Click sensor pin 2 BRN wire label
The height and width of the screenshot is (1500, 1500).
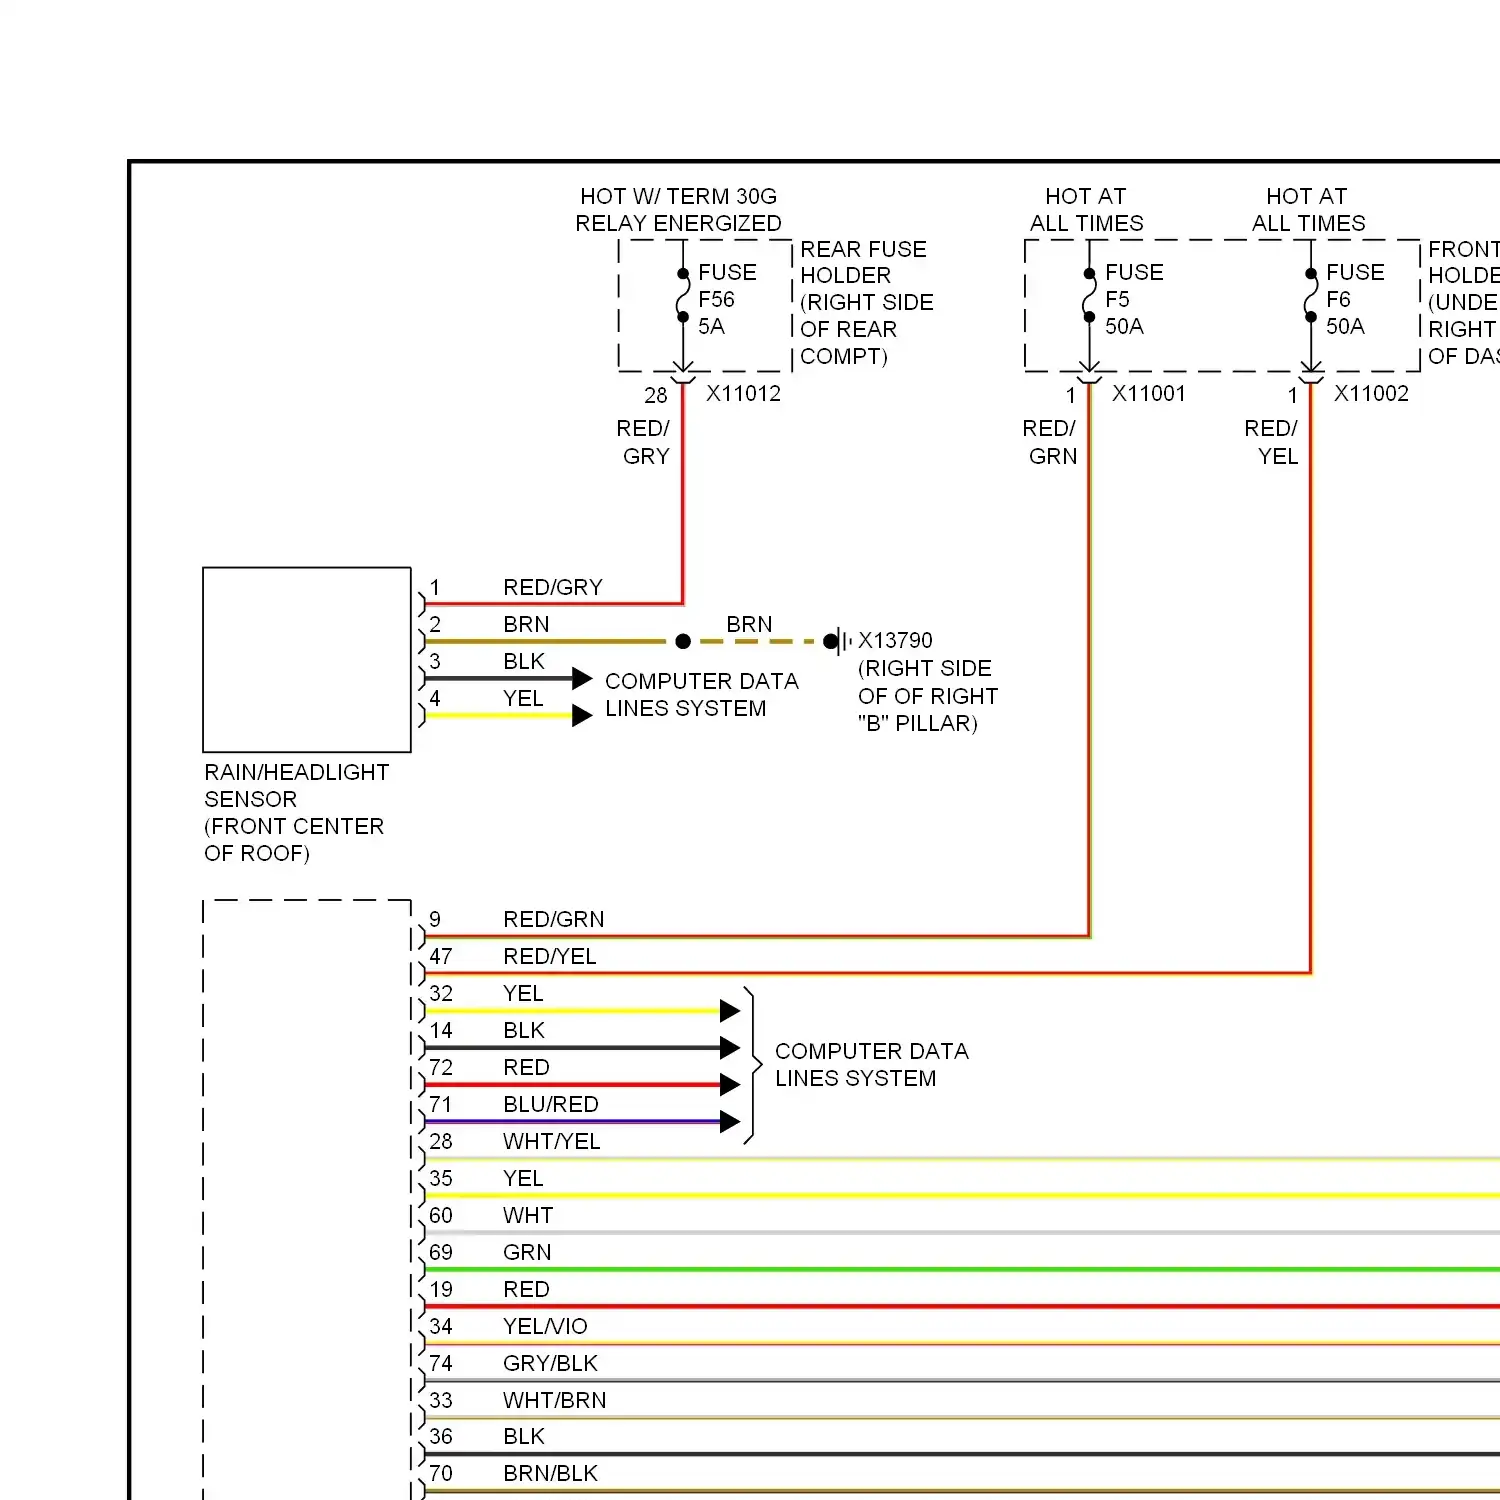click(x=526, y=624)
